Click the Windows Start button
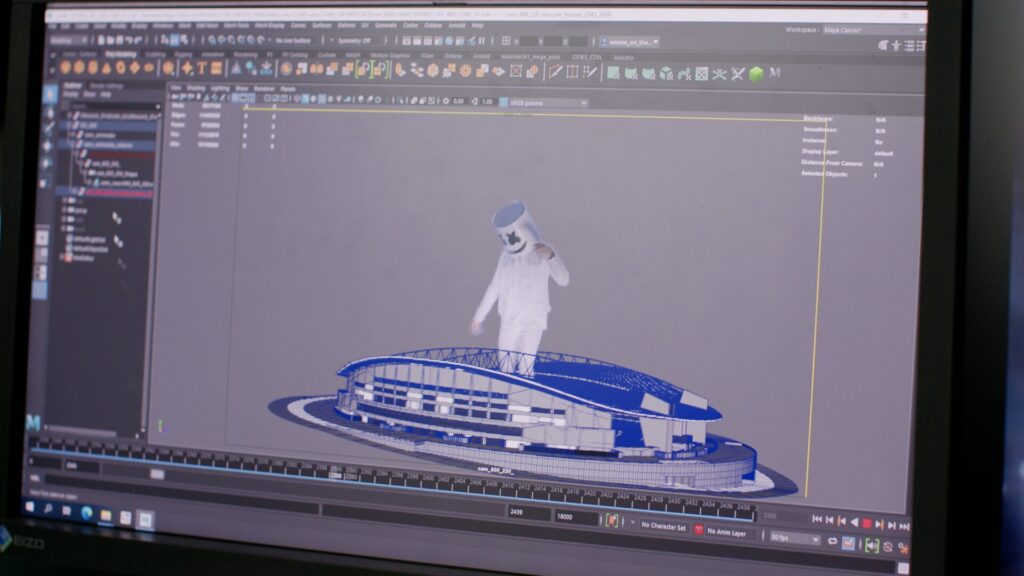Viewport: 1024px width, 576px height. (29, 508)
